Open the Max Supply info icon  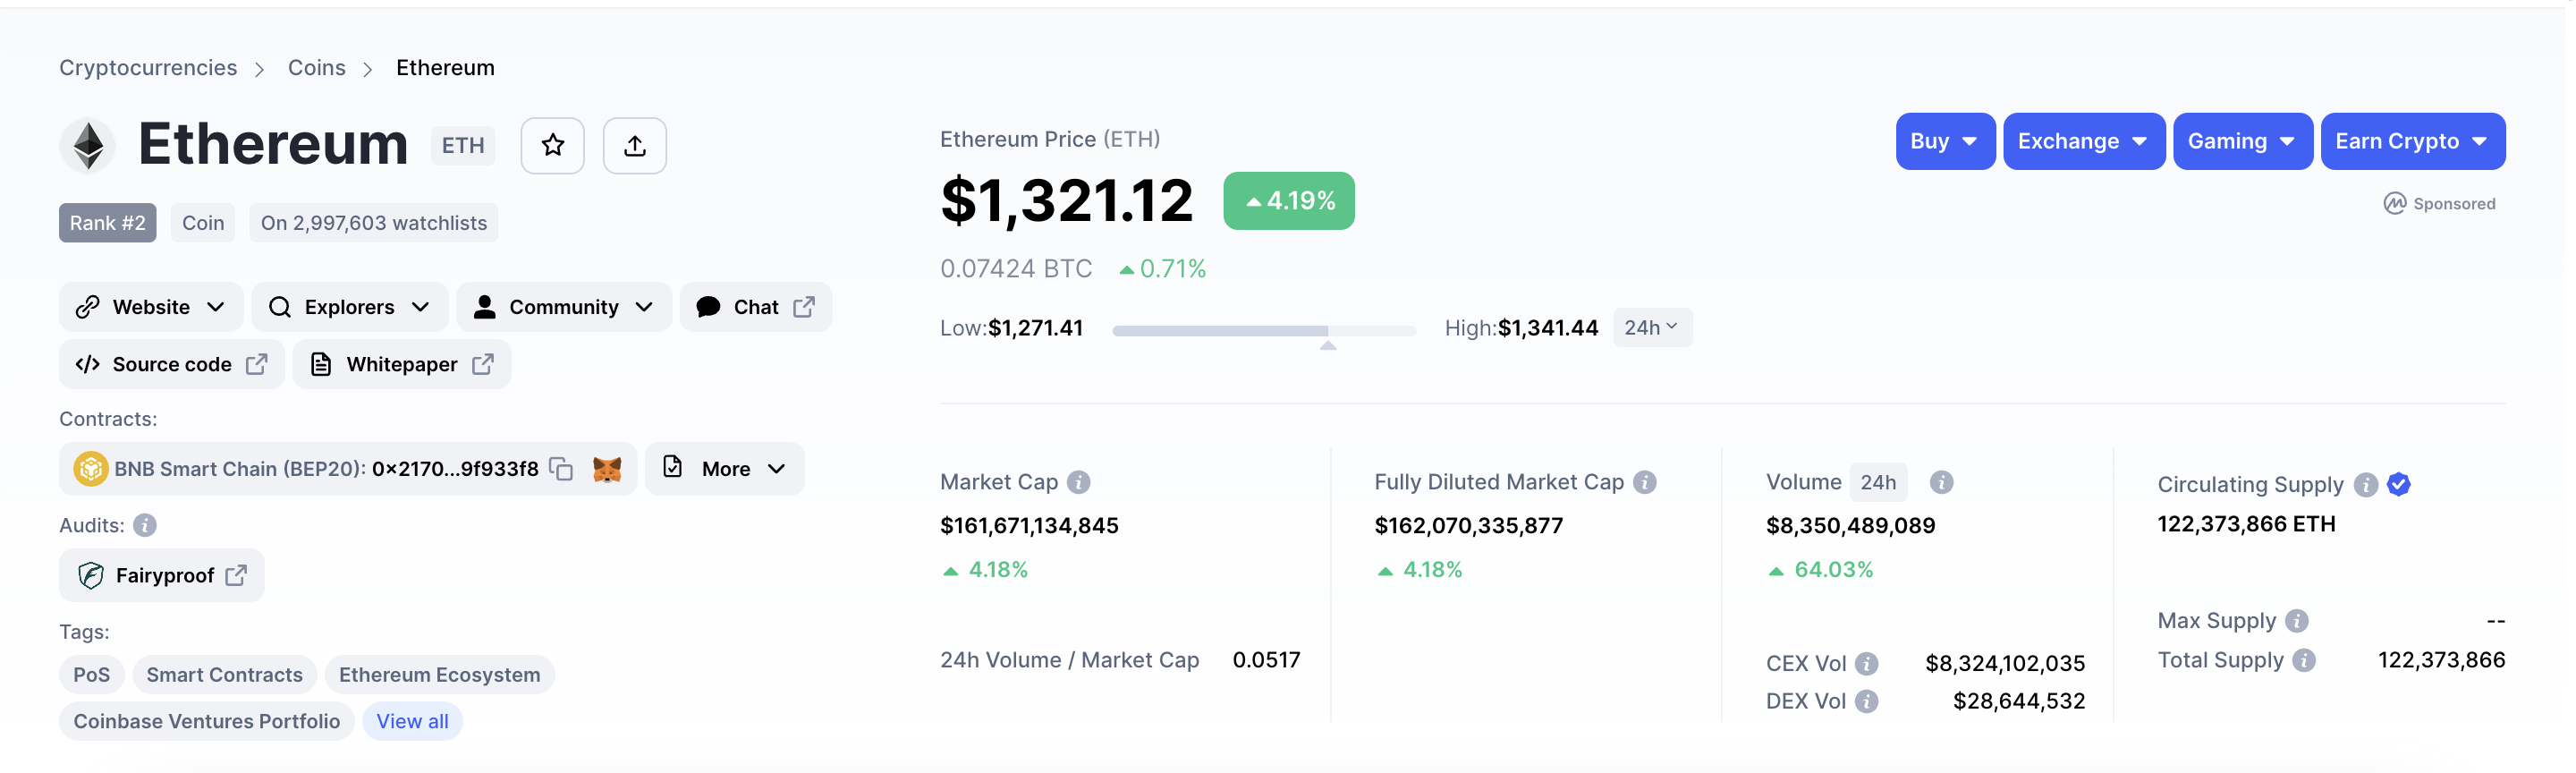click(x=2297, y=621)
